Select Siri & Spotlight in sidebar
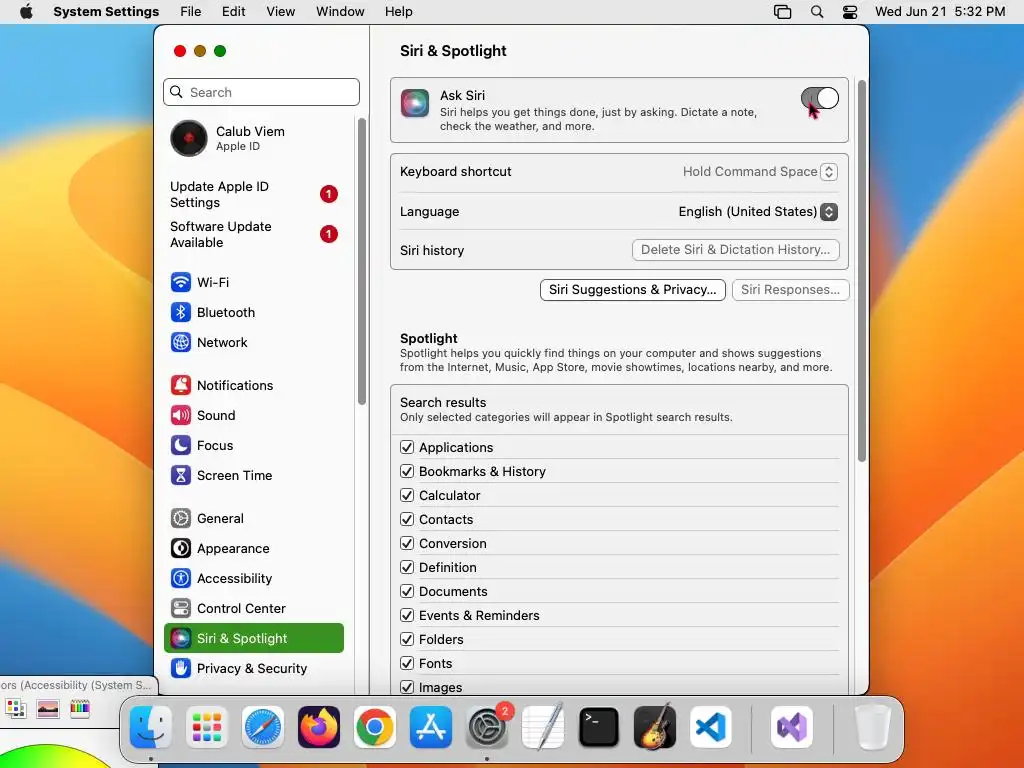This screenshot has height=768, width=1024. [254, 639]
